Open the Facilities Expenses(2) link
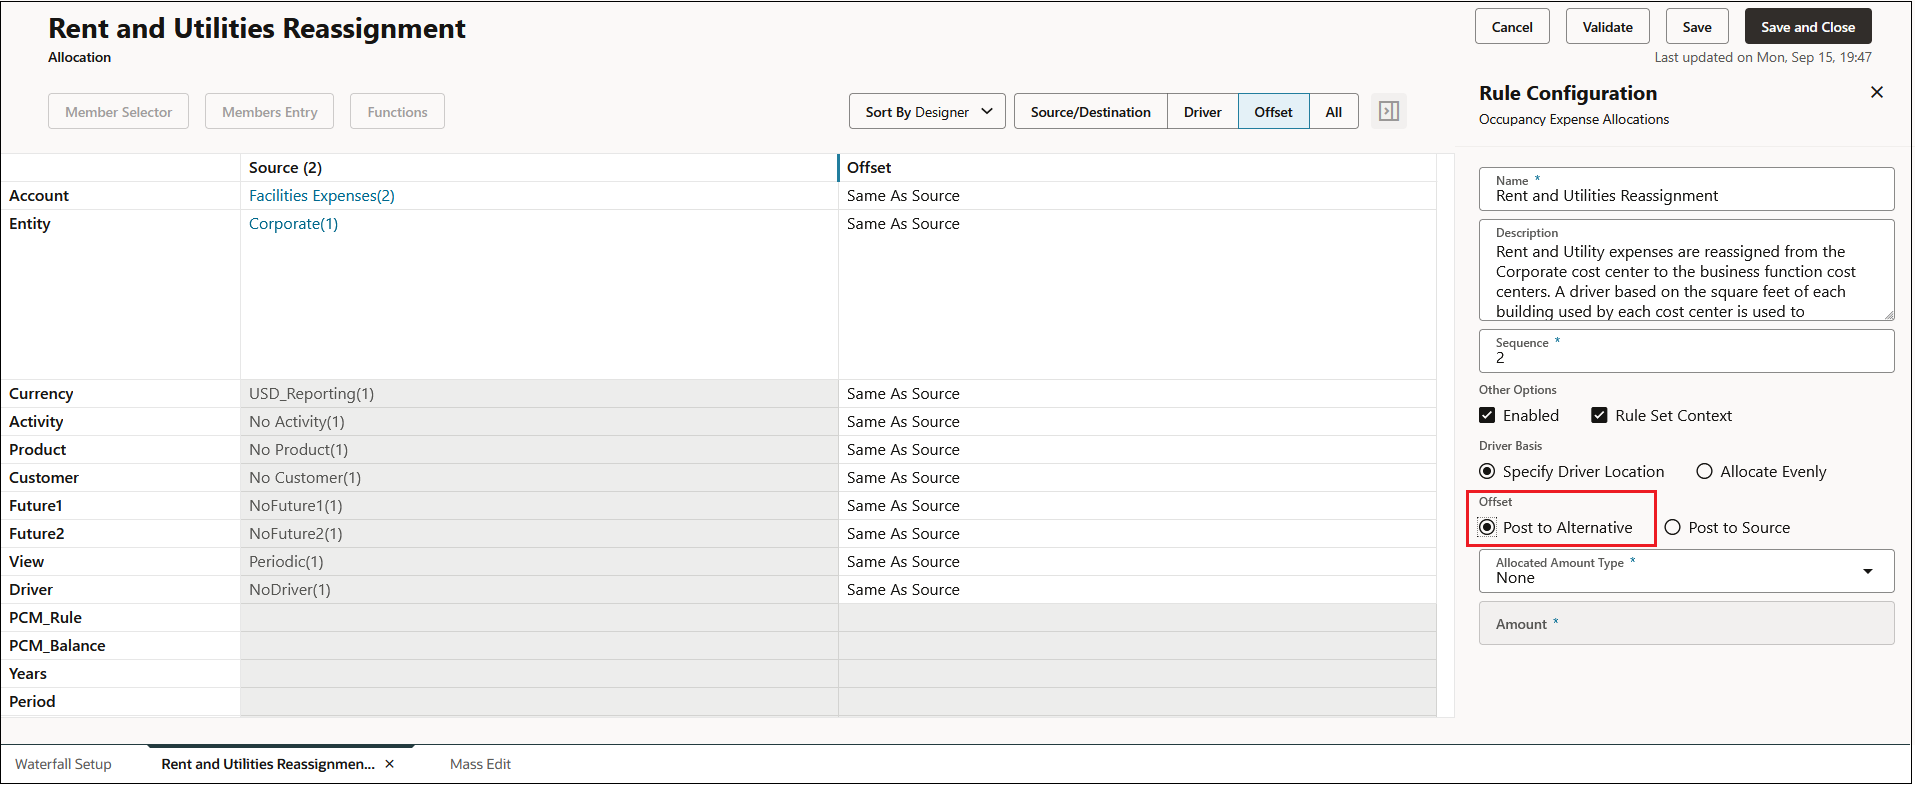1915x789 pixels. pyautogui.click(x=322, y=196)
